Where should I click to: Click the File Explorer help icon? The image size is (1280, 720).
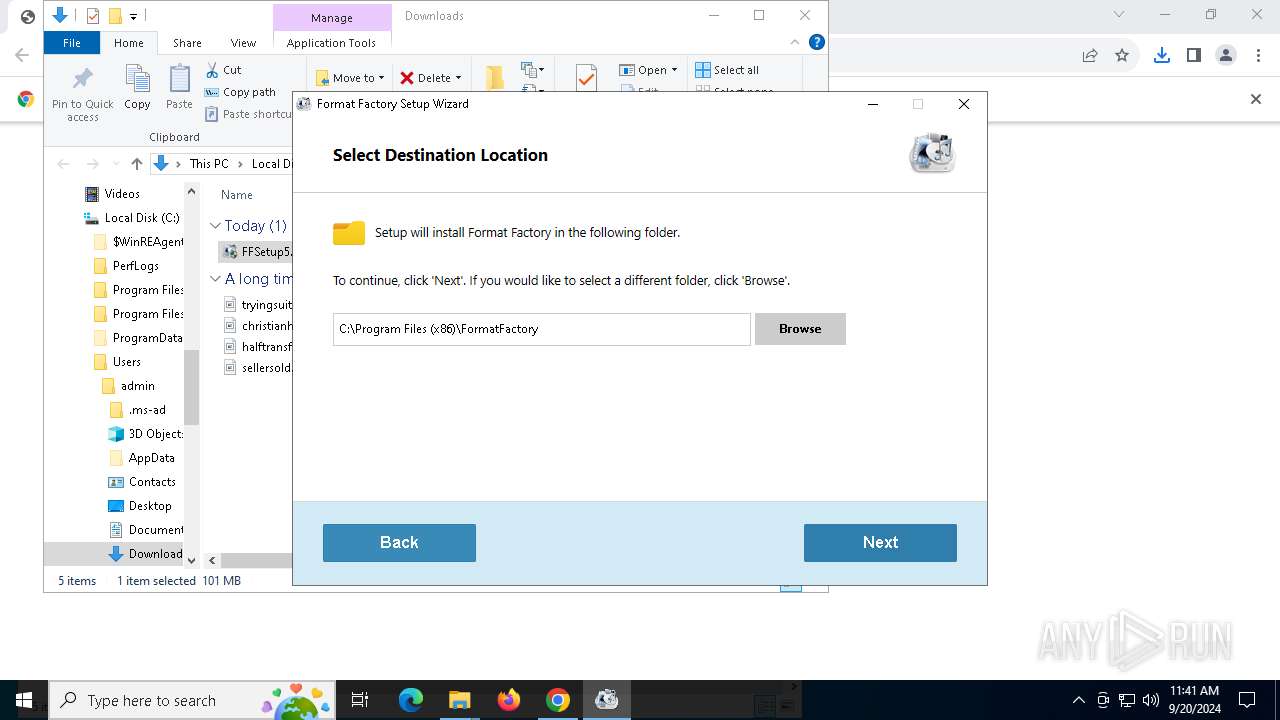pyautogui.click(x=816, y=42)
